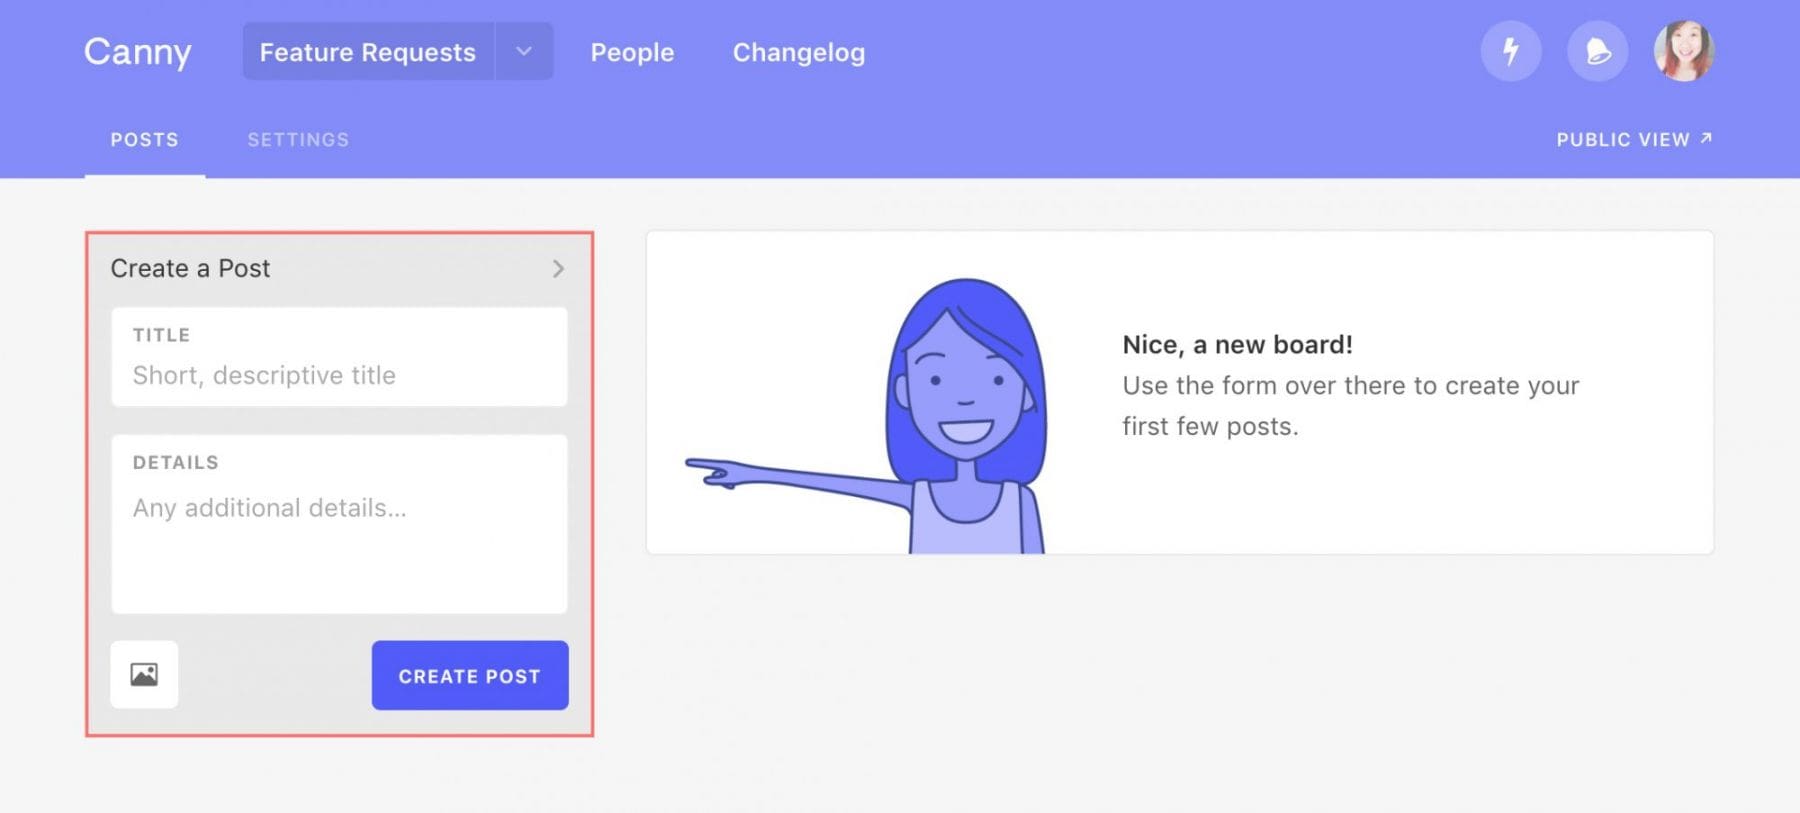Click the Create a Post panel header

point(190,268)
